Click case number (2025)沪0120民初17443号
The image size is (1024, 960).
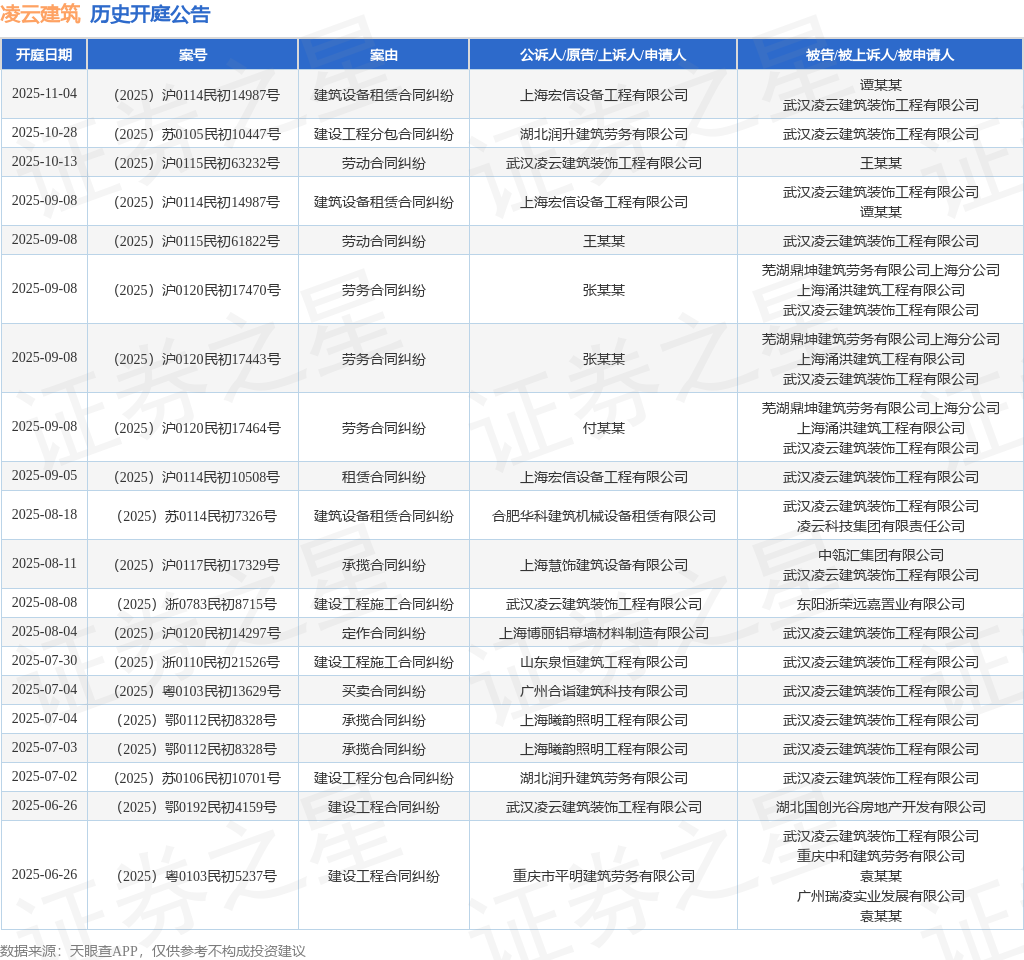[197, 359]
